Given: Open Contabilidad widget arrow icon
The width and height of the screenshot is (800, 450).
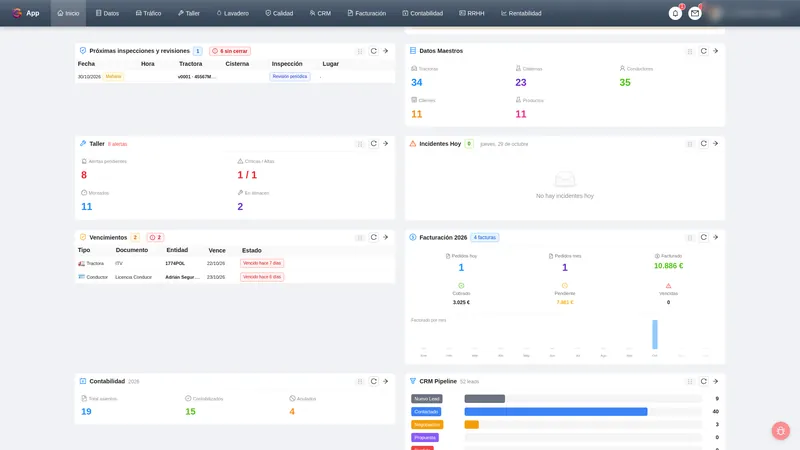Looking at the screenshot, I should (x=386, y=381).
